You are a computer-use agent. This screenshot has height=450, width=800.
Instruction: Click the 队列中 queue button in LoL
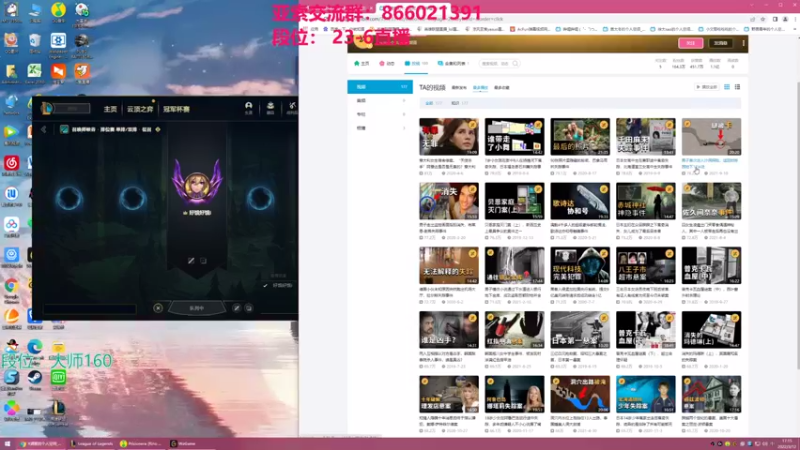[x=196, y=308]
